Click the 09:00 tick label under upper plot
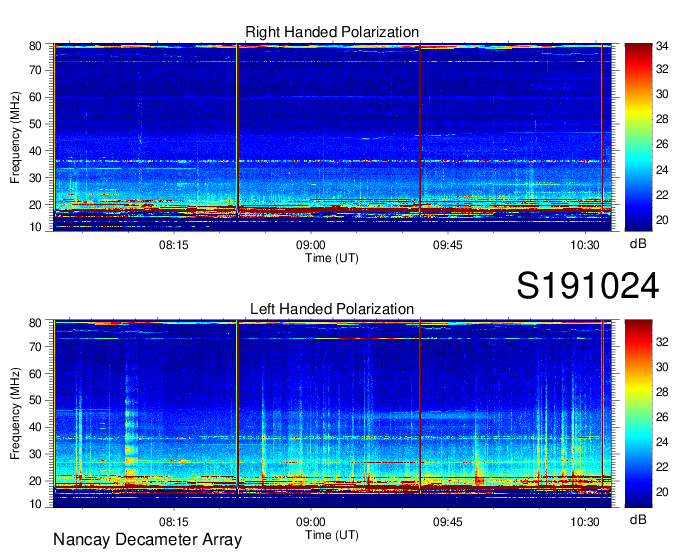This screenshot has width=680, height=552. coord(311,245)
